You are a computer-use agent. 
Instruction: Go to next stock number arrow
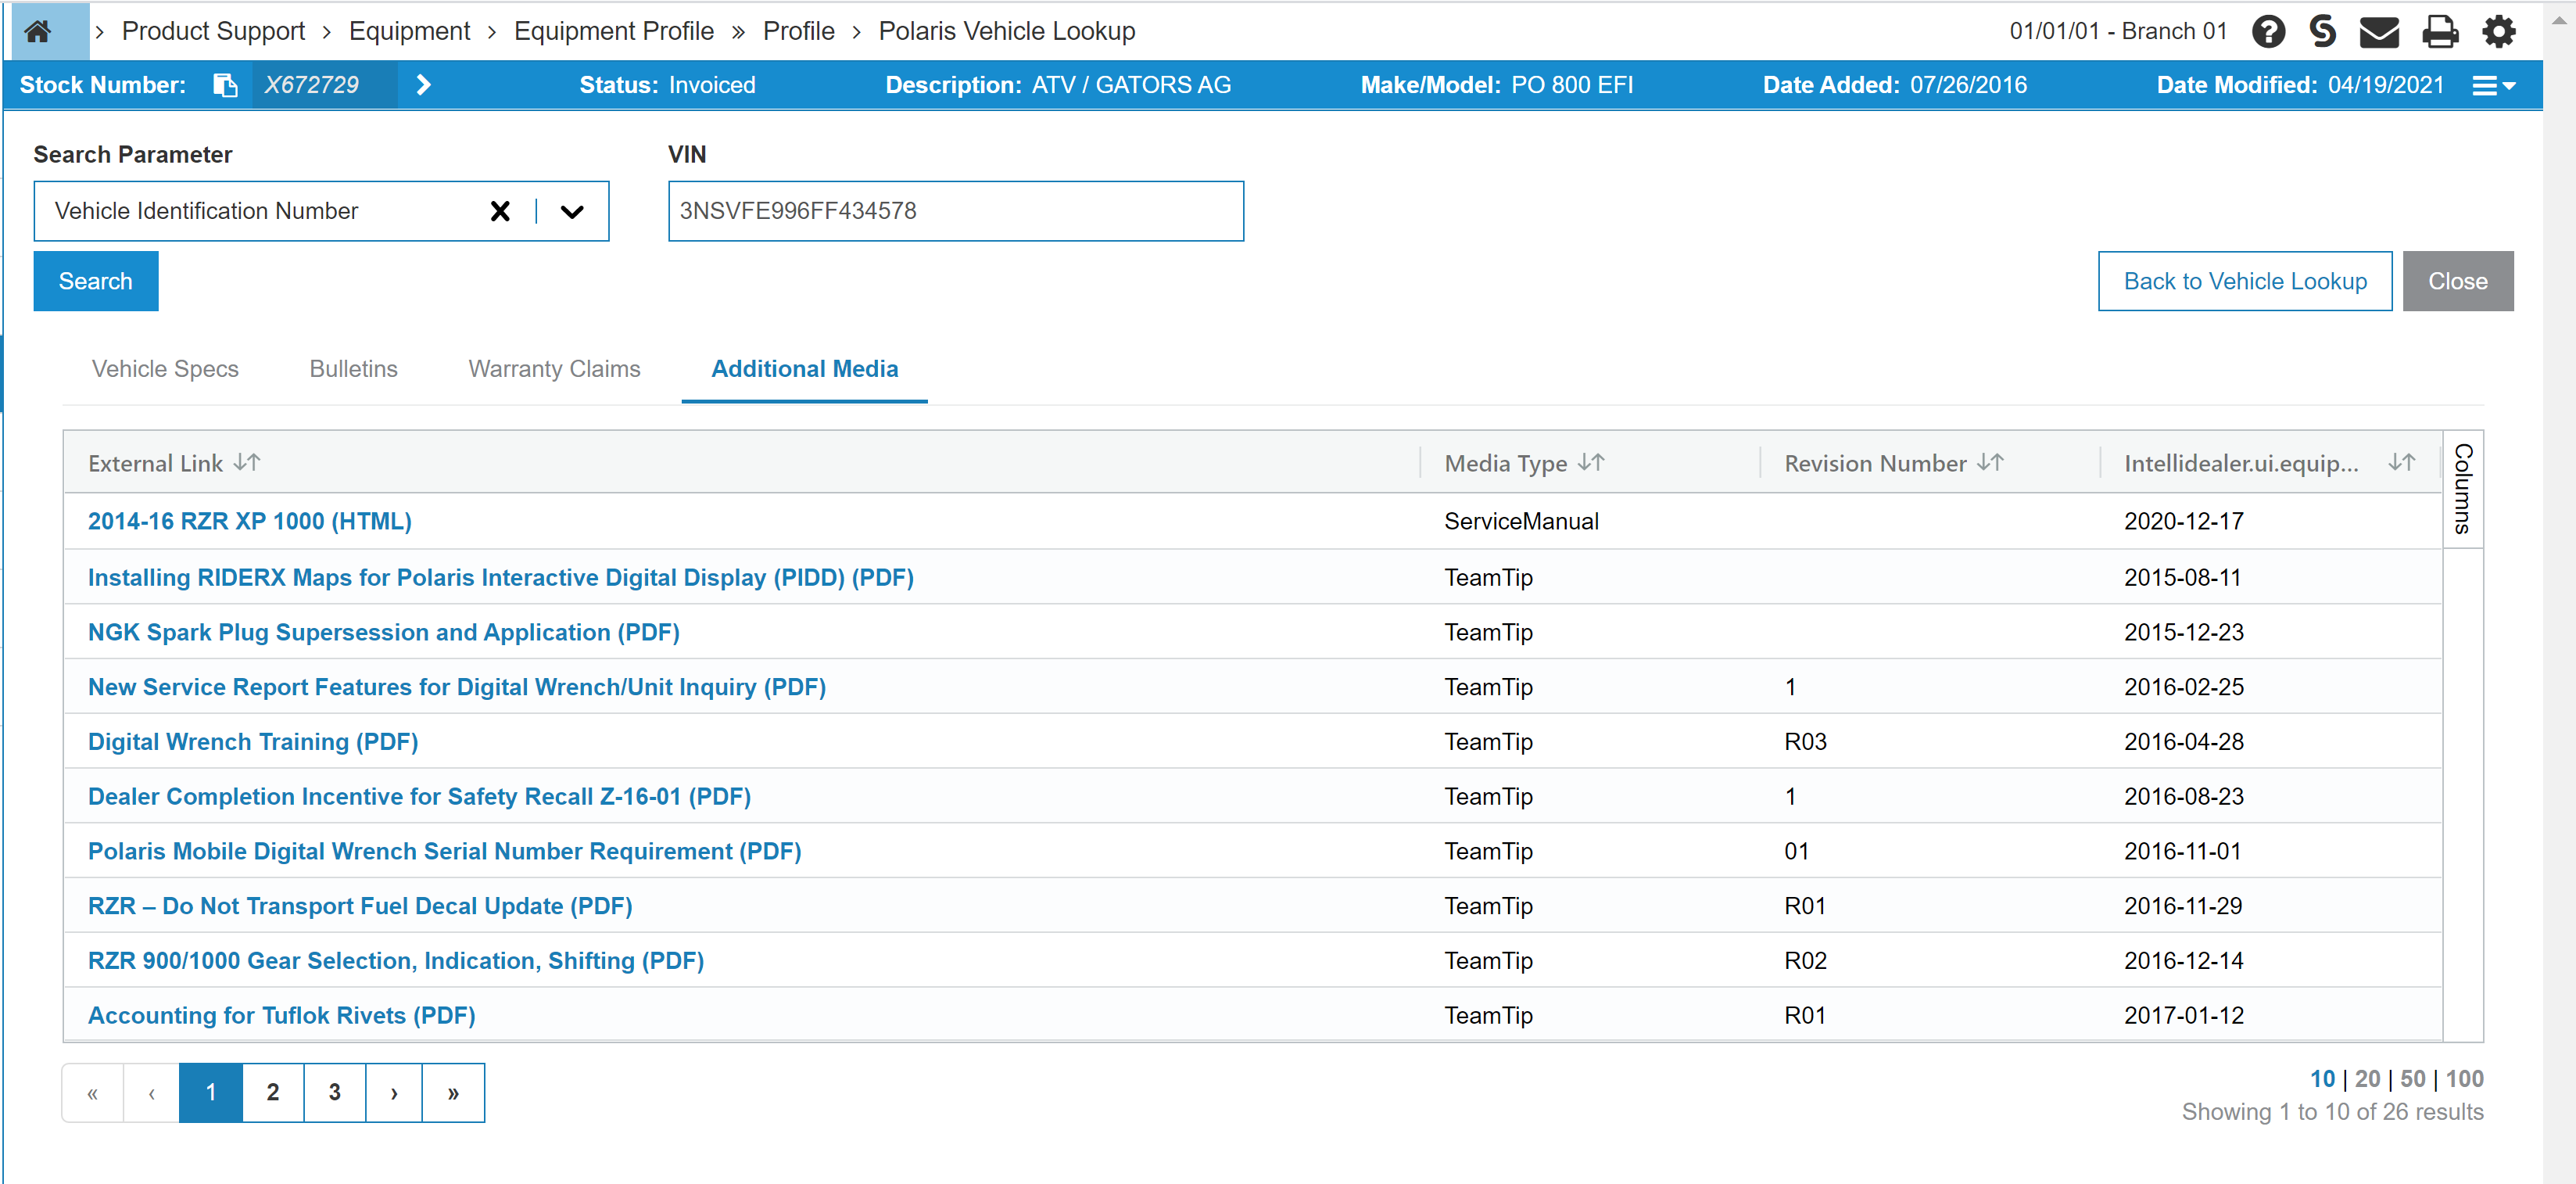[424, 85]
